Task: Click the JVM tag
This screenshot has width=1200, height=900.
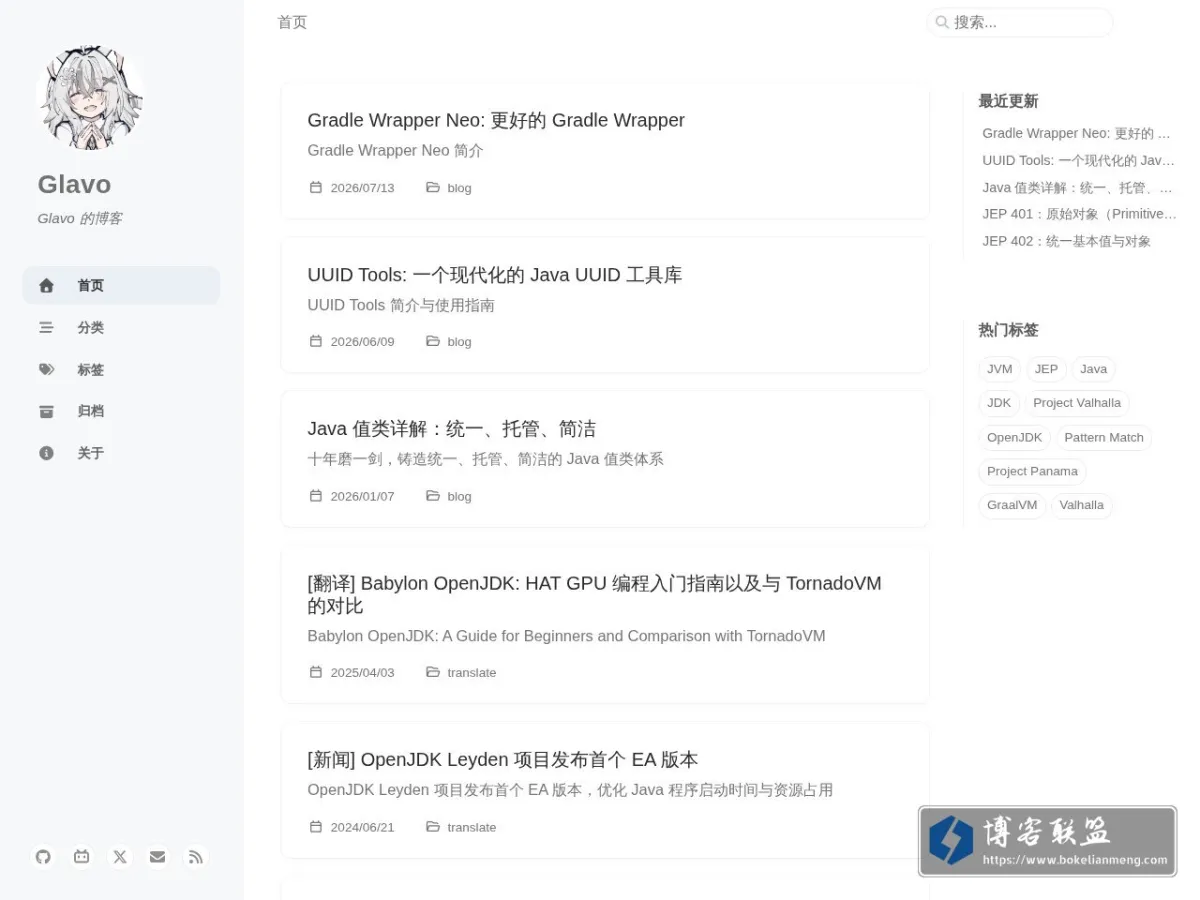Action: pos(1000,369)
